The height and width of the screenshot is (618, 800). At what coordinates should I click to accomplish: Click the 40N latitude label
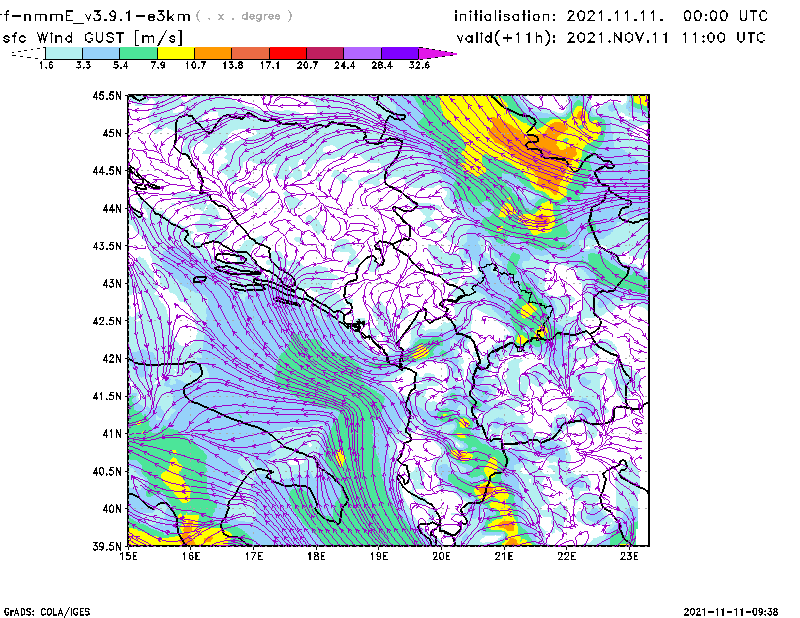pyautogui.click(x=112, y=509)
